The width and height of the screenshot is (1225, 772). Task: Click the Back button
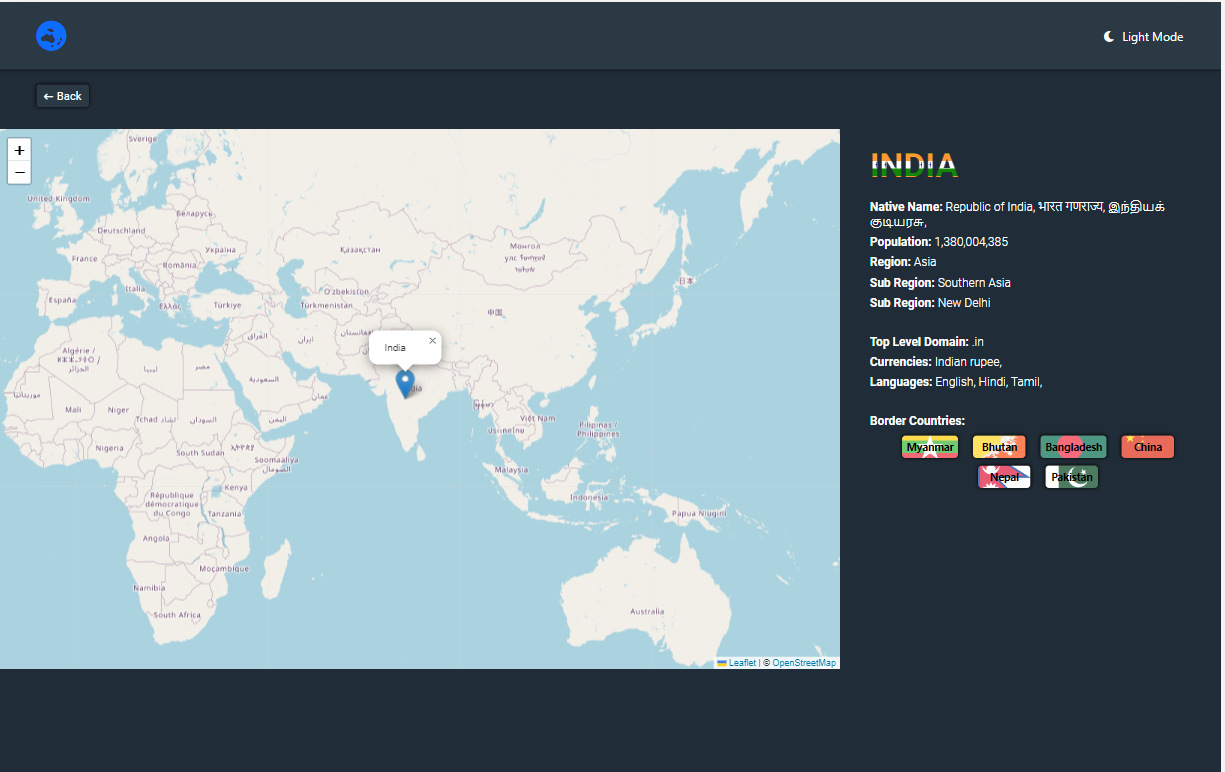click(x=62, y=95)
